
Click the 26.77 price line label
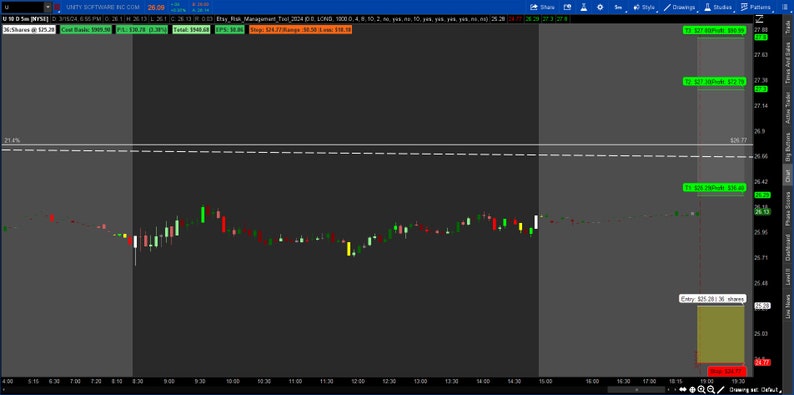[x=739, y=140]
